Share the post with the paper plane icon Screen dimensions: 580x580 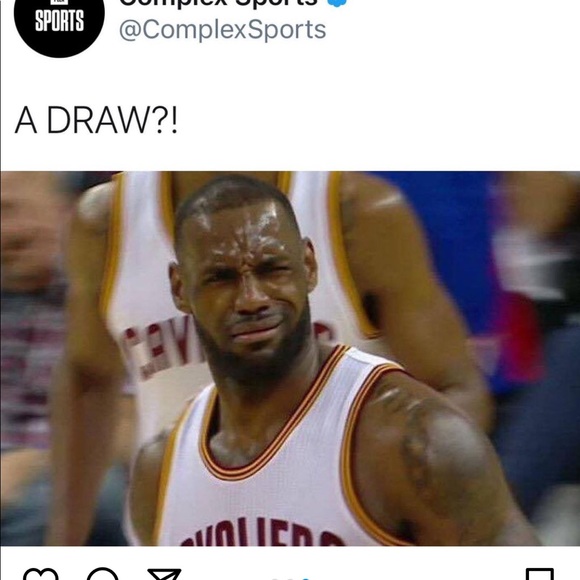164,574
